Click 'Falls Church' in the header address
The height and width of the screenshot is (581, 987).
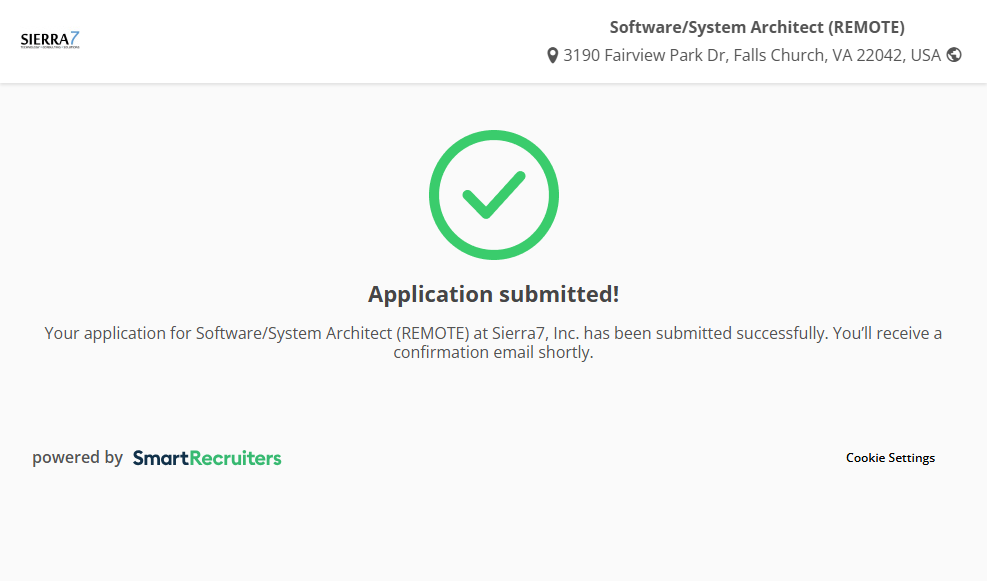[x=779, y=55]
